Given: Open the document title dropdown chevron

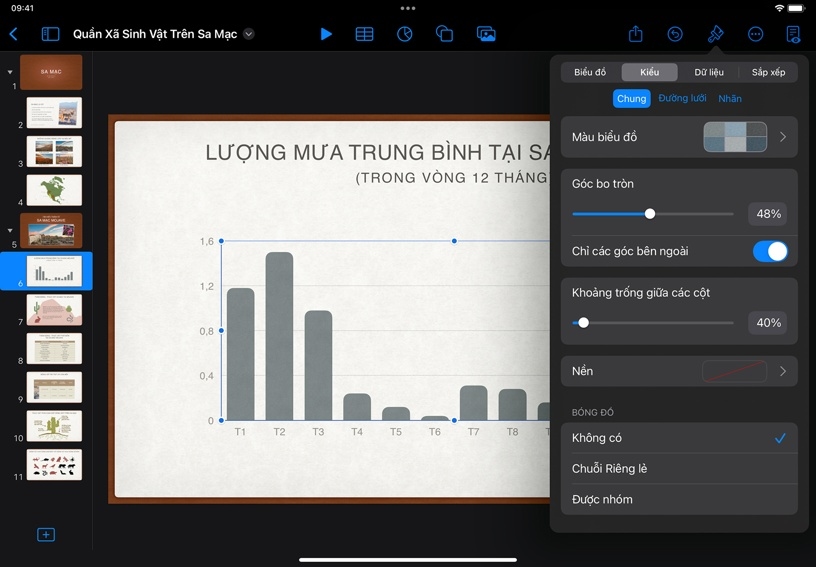Looking at the screenshot, I should click(249, 34).
